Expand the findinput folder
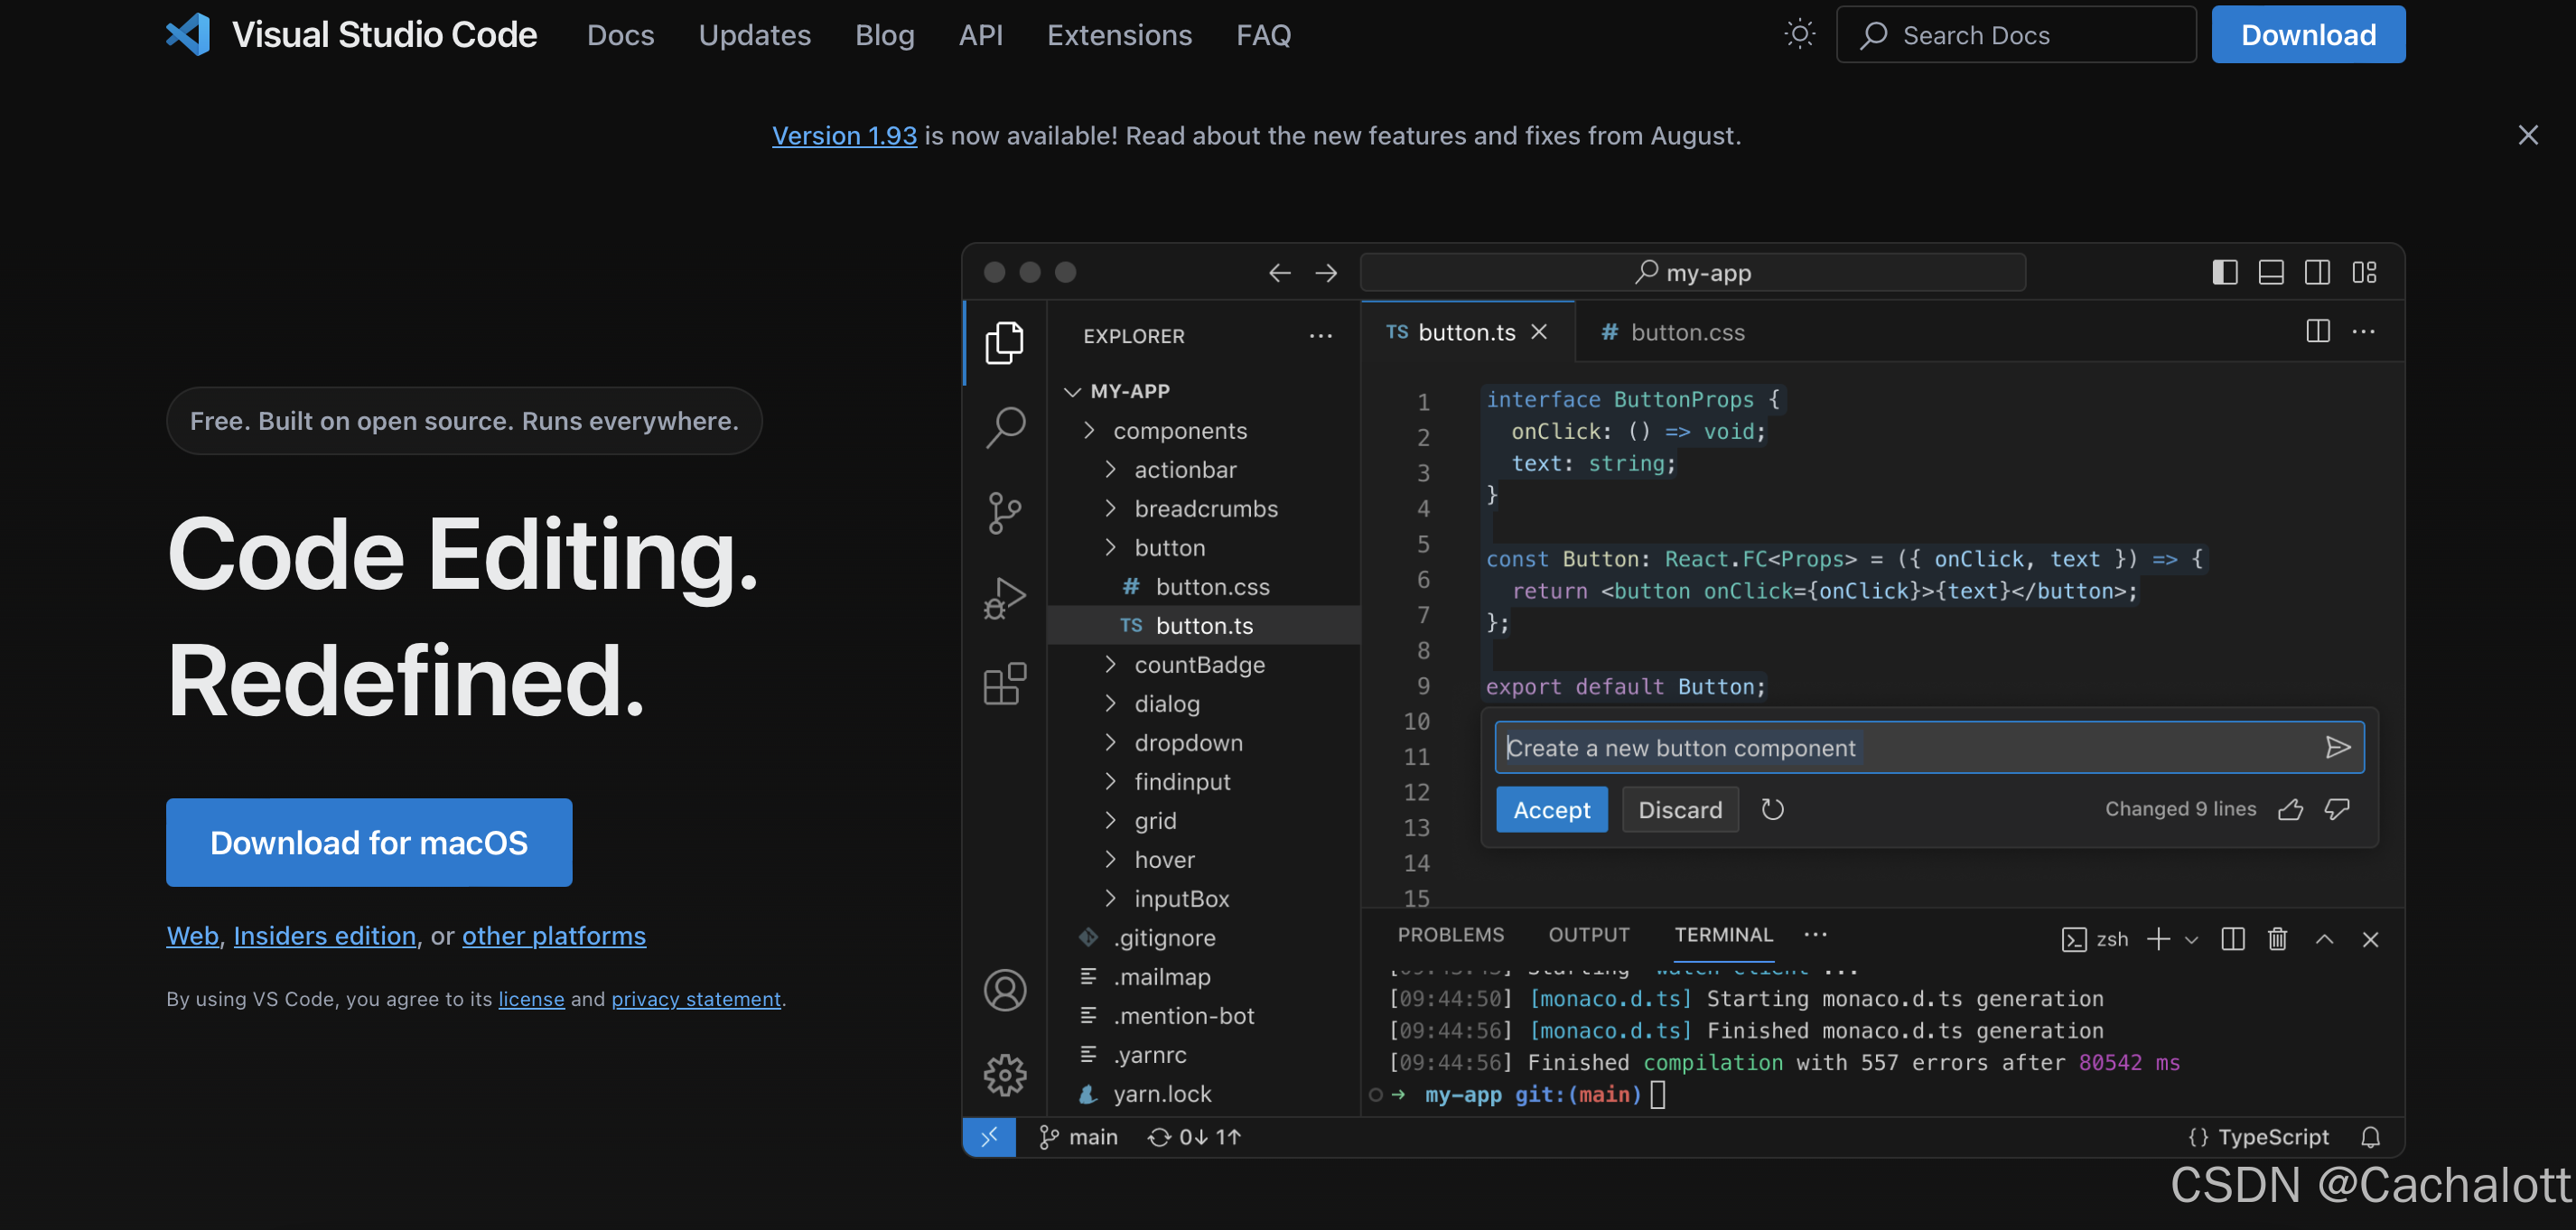The image size is (2576, 1230). (1203, 781)
